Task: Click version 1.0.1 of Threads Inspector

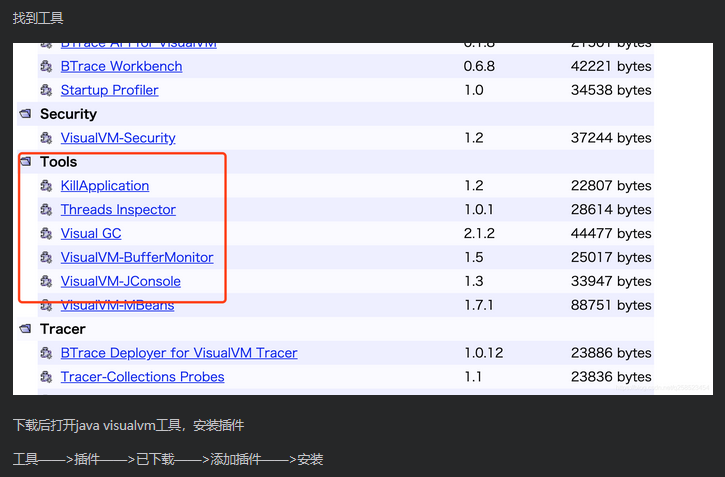Action: (479, 209)
